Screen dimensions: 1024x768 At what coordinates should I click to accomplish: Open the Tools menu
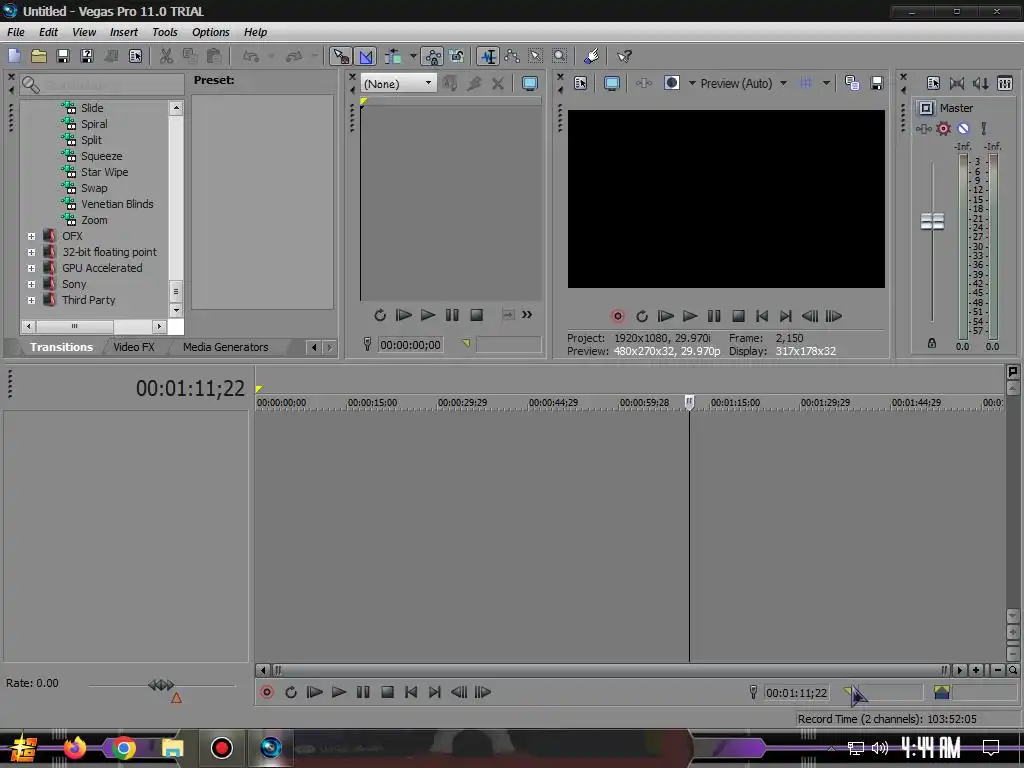[x=165, y=32]
